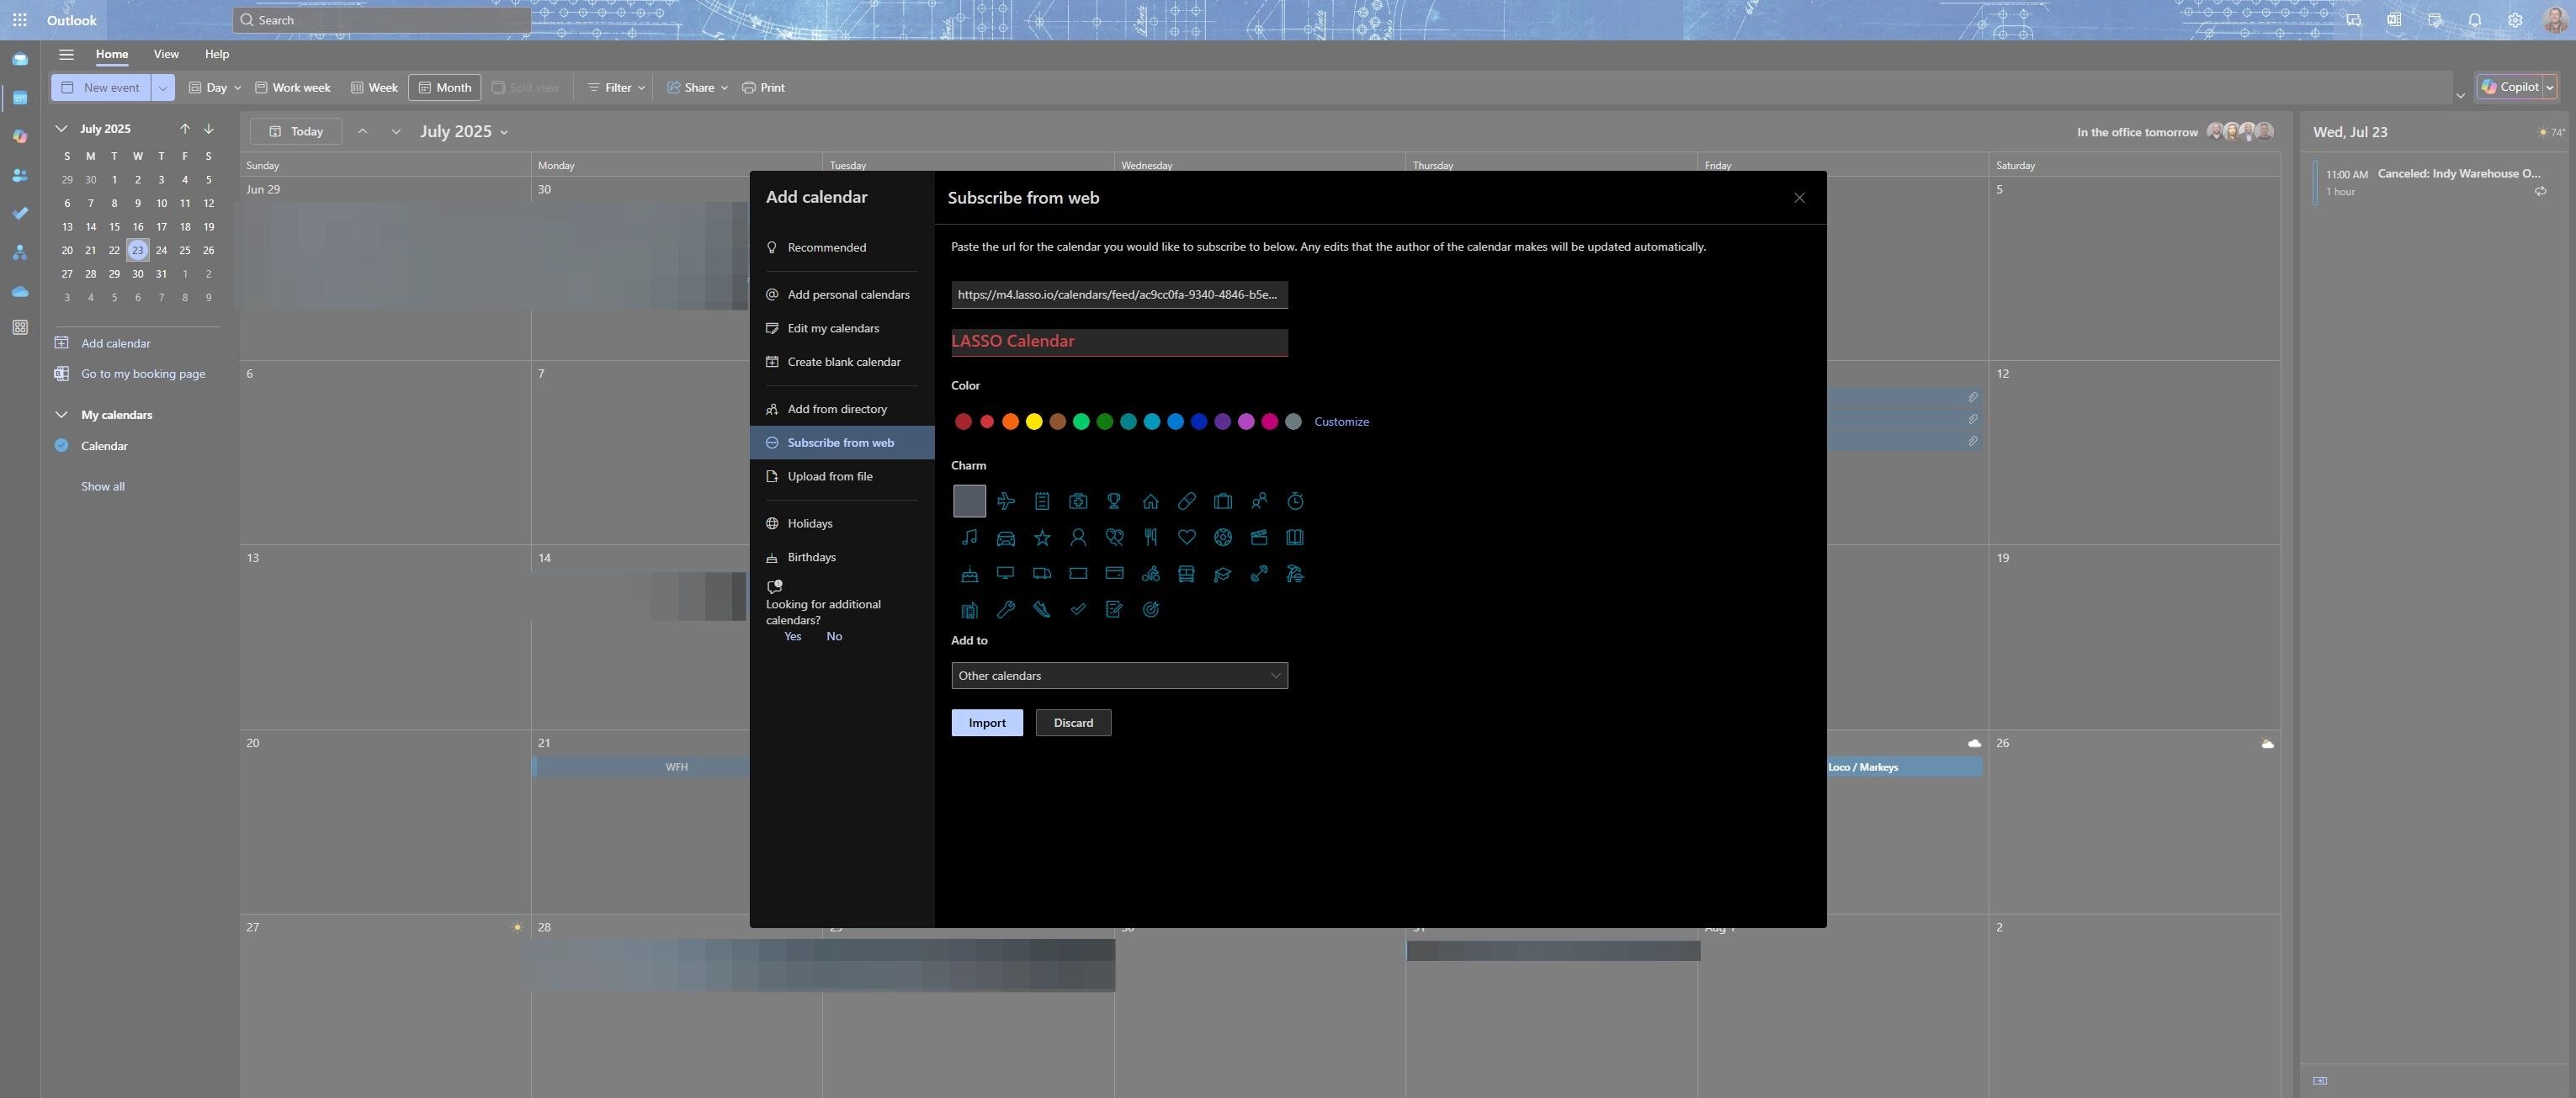This screenshot has width=2576, height=1098.
Task: Click the Customize color link
Action: tap(1340, 422)
